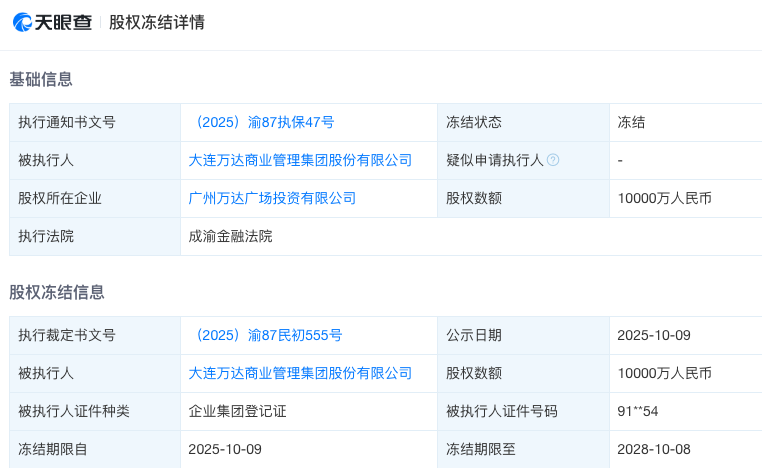Click the 冻结期限自 start date value
Viewport: 762px width, 468px height.
(x=225, y=449)
